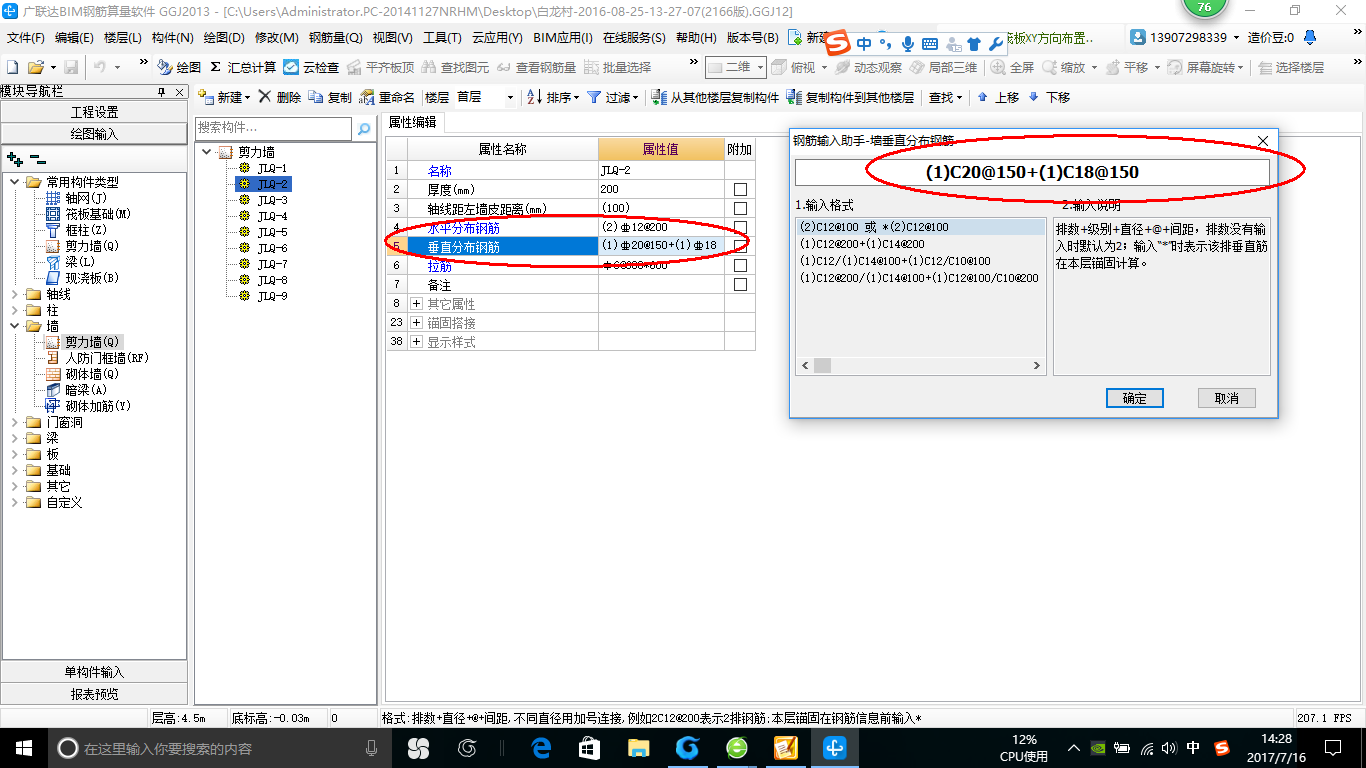Move component up with 上移
Image resolution: width=1366 pixels, height=768 pixels.
click(998, 97)
